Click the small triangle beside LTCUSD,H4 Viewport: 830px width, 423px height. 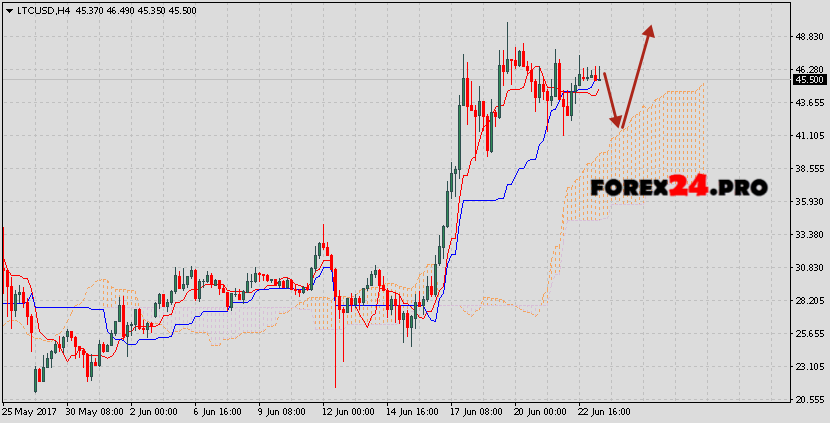(9, 10)
